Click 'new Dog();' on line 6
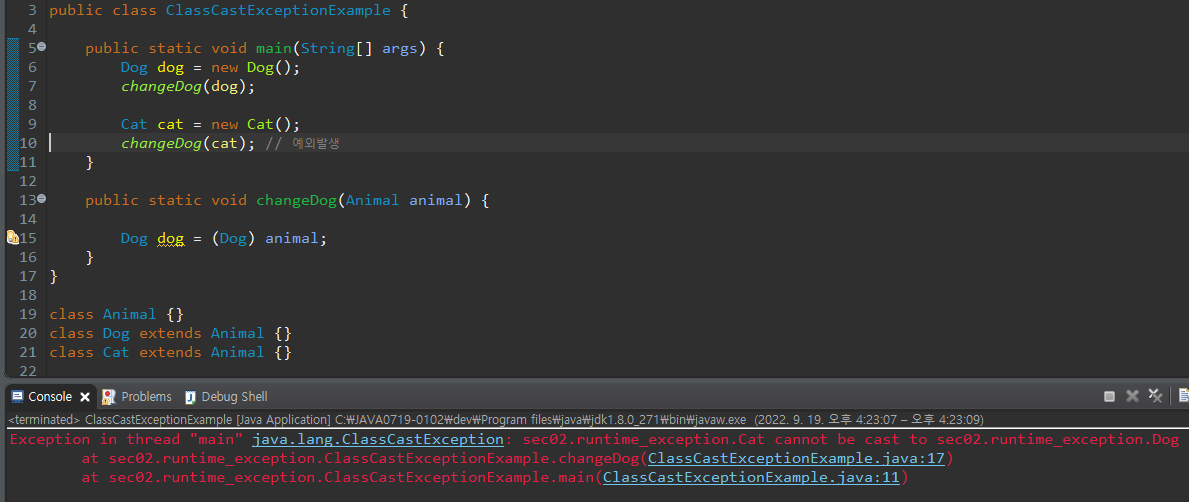Screen dimensions: 1189x502 [x=256, y=68]
